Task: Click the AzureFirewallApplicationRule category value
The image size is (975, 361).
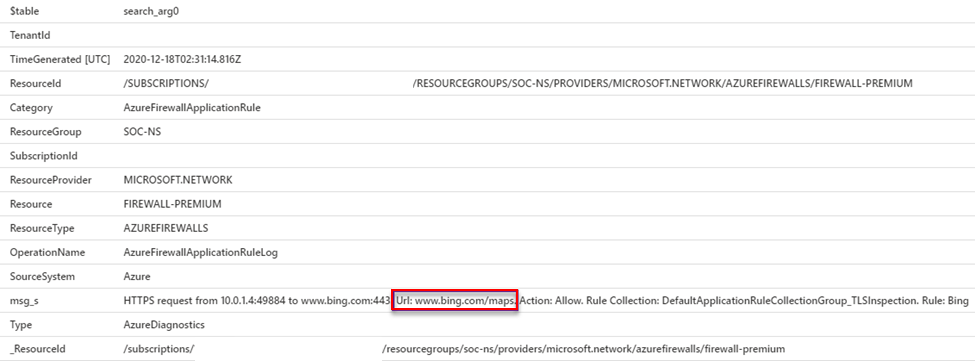Action: point(192,107)
